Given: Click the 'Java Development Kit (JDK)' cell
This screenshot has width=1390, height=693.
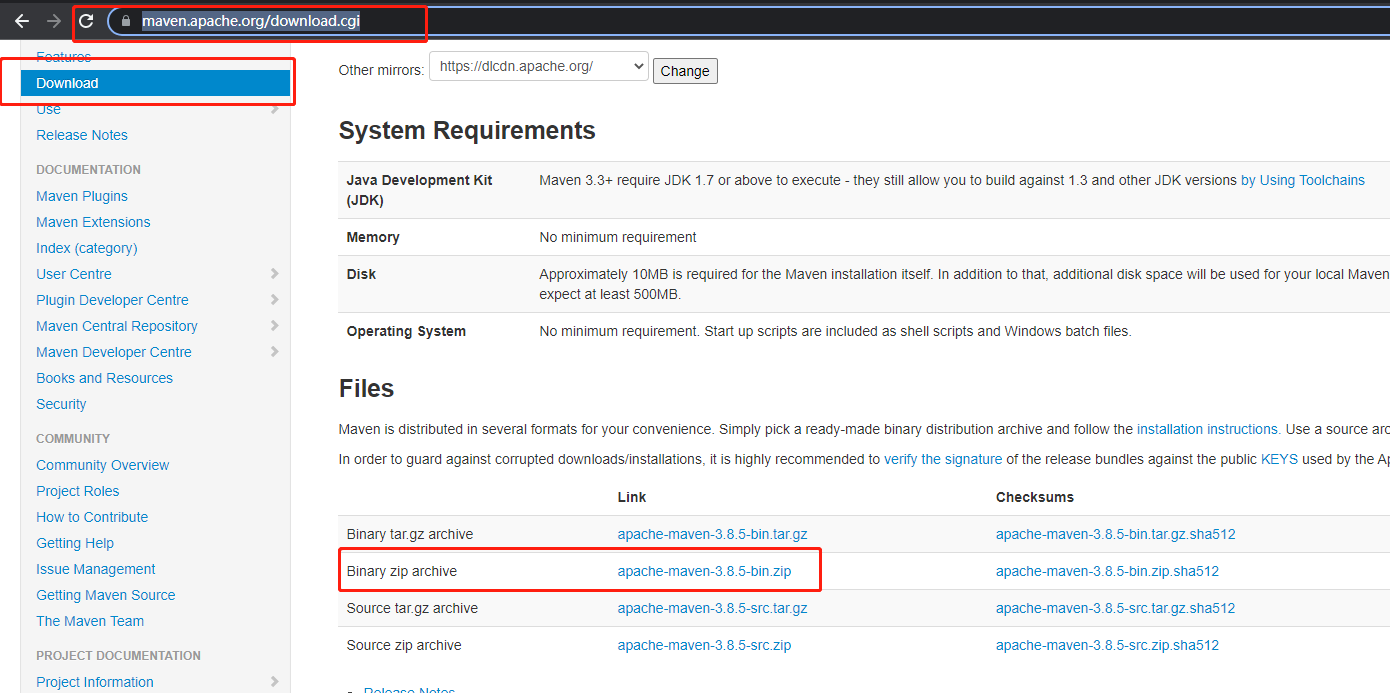Looking at the screenshot, I should [x=434, y=190].
